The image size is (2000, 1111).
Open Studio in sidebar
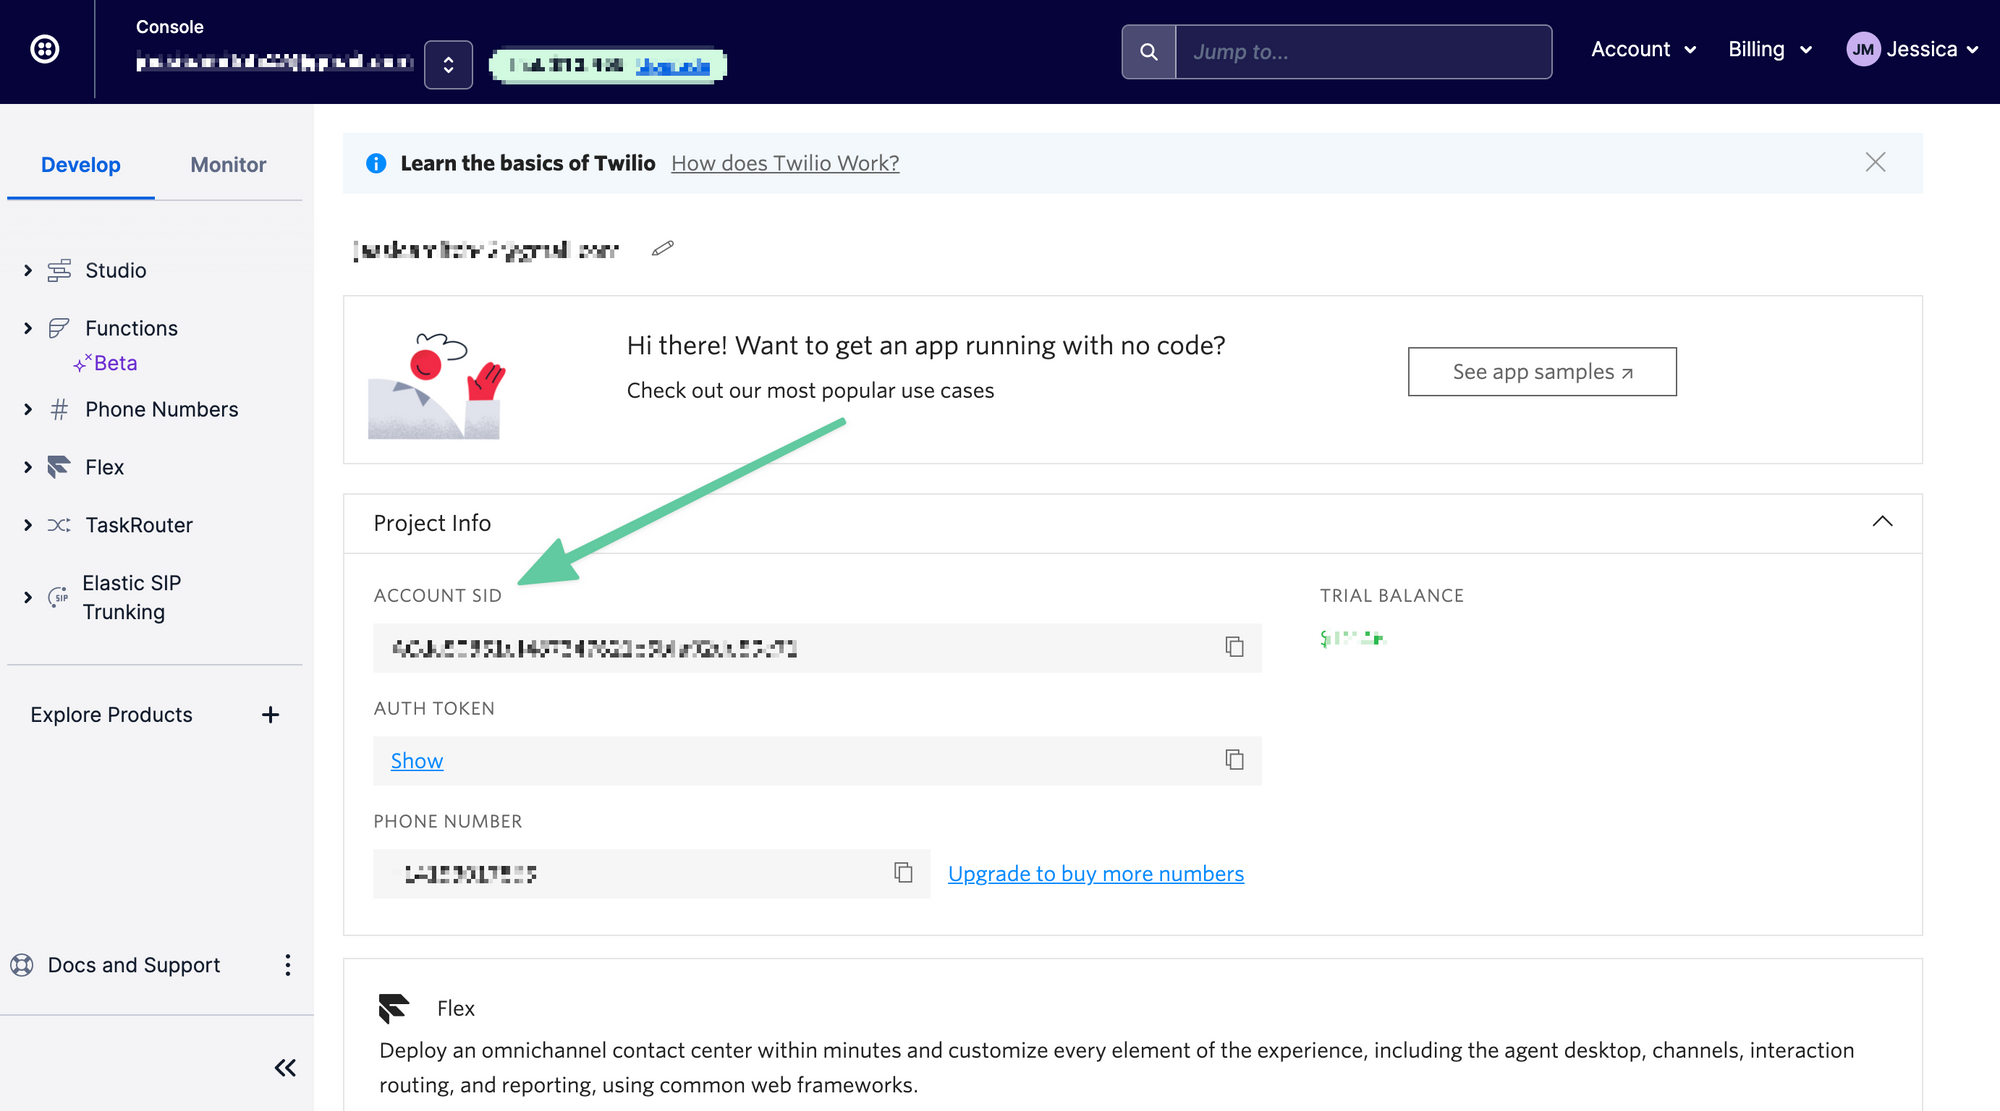click(116, 270)
